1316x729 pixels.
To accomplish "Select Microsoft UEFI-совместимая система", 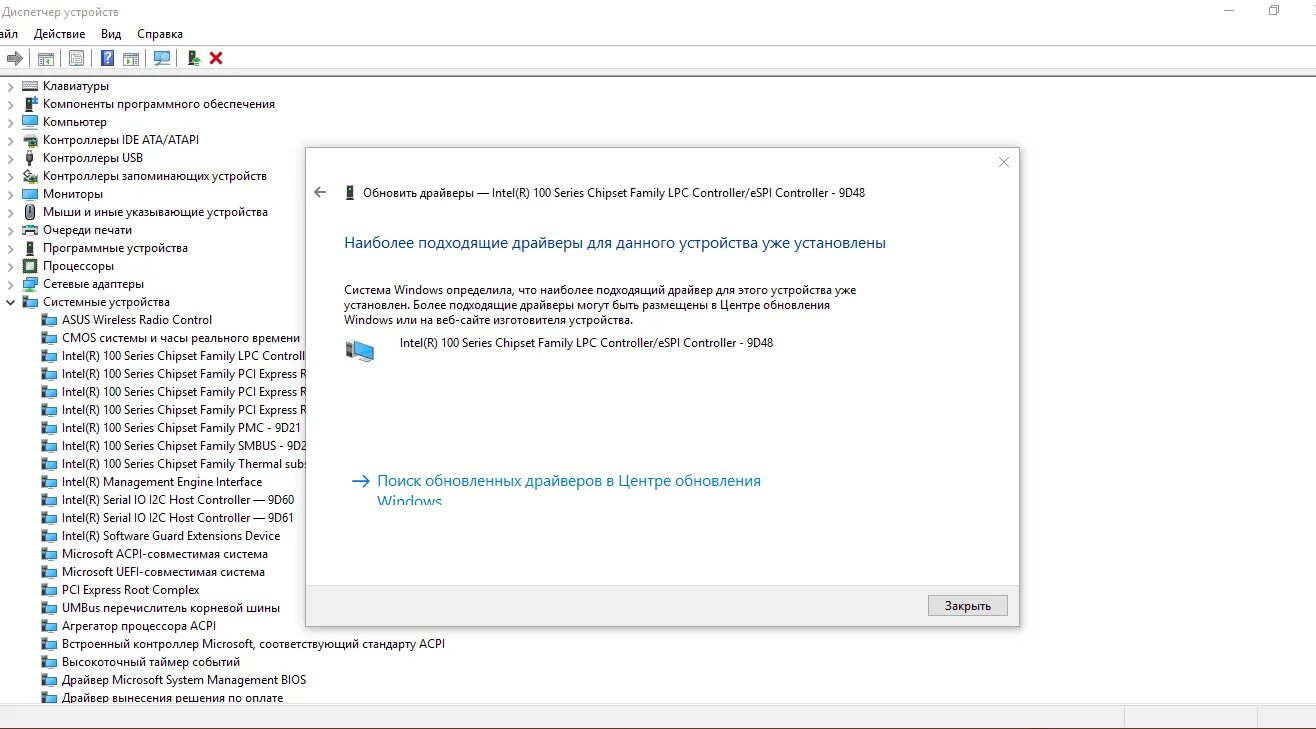I will pos(154,572).
